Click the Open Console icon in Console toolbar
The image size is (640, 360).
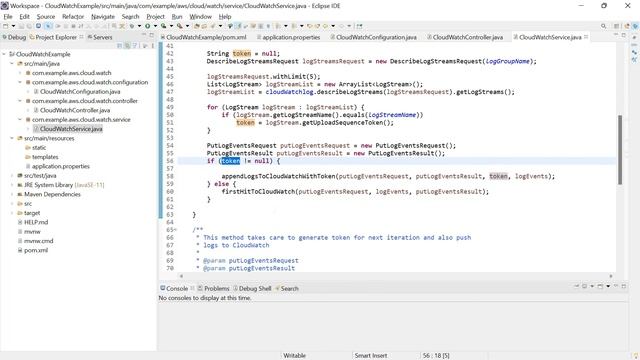pyautogui.click(x=600, y=286)
